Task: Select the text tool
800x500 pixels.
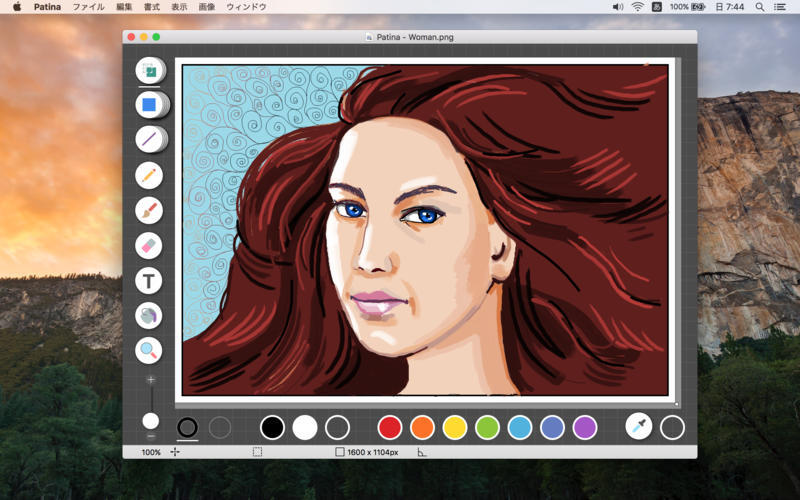Action: (x=149, y=280)
